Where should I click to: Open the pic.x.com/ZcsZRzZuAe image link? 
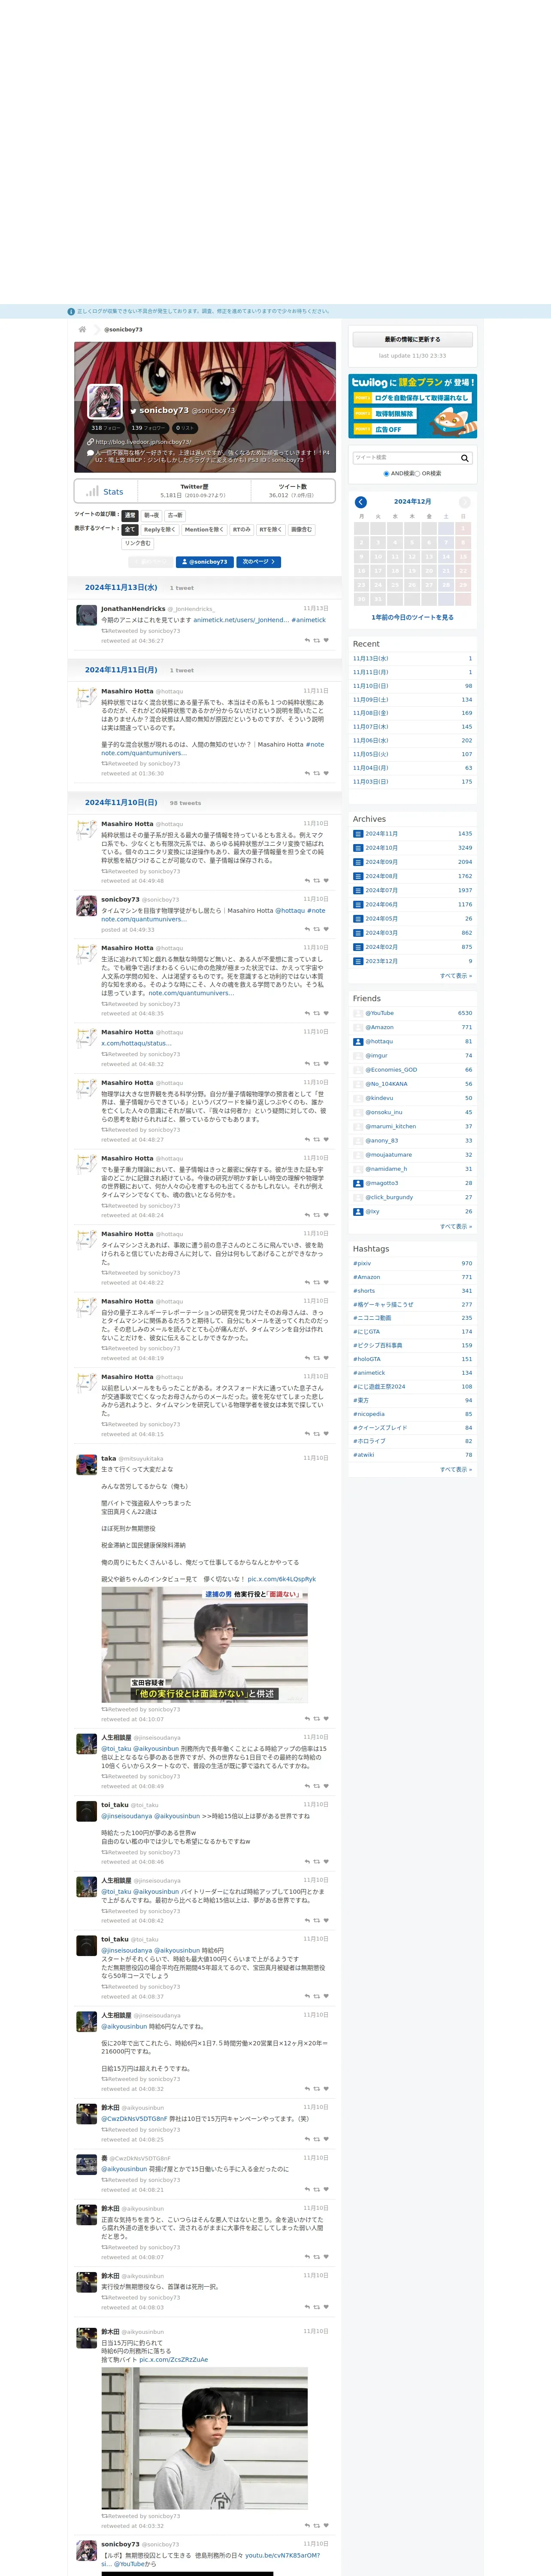pyautogui.click(x=174, y=2359)
